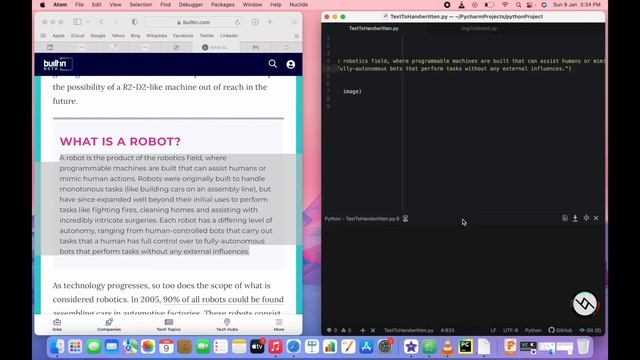Change LF line ending in status bar
The image size is (640, 360).
click(x=493, y=330)
